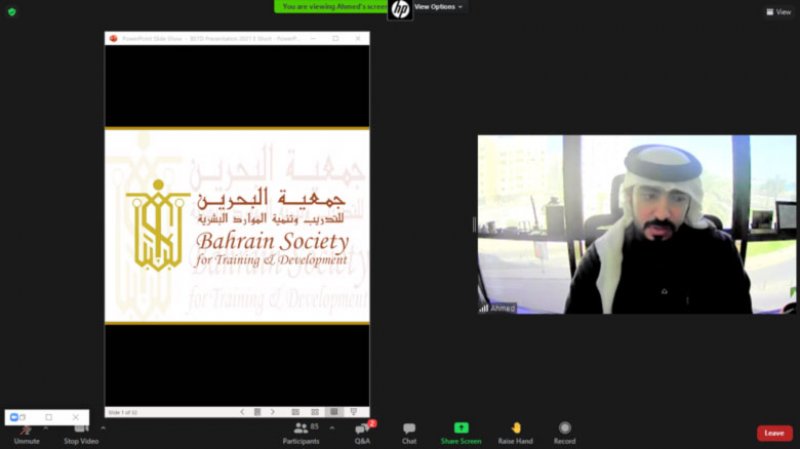Screen dimensions: 800x449
Task: Click the green Share Screen icon
Action: point(461,428)
